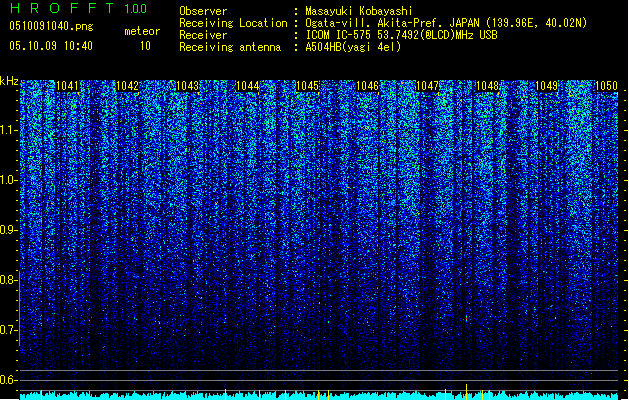Select the observer name Masayuki Kobayashi
Viewport: 629px width, 400px height.
(359, 11)
